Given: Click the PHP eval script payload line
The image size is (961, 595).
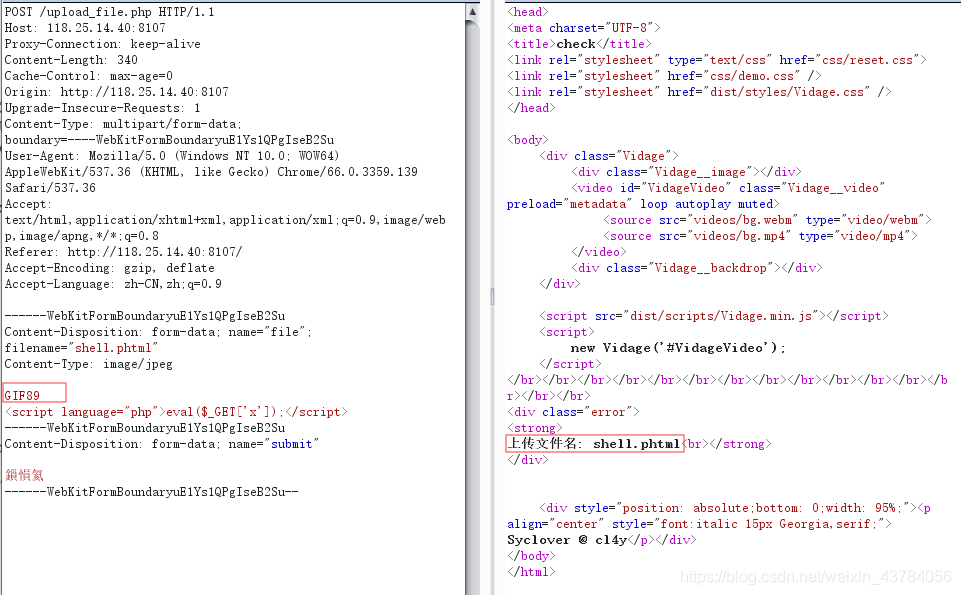Looking at the screenshot, I should pyautogui.click(x=176, y=411).
